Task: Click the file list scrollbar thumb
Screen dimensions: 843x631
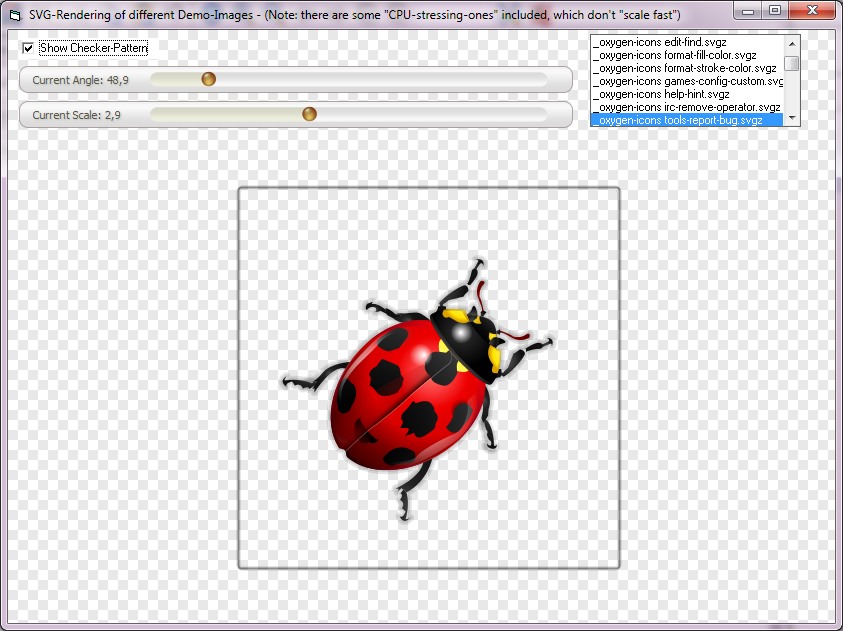Action: [792, 63]
